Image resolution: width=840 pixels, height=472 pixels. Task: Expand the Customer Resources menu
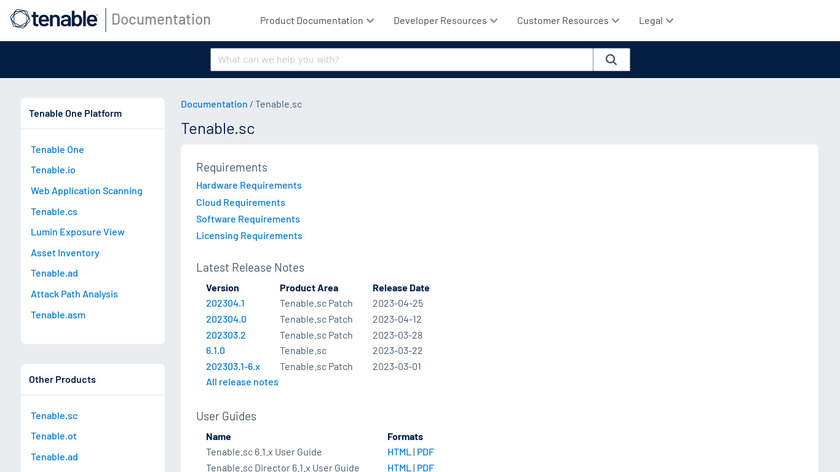(x=568, y=20)
